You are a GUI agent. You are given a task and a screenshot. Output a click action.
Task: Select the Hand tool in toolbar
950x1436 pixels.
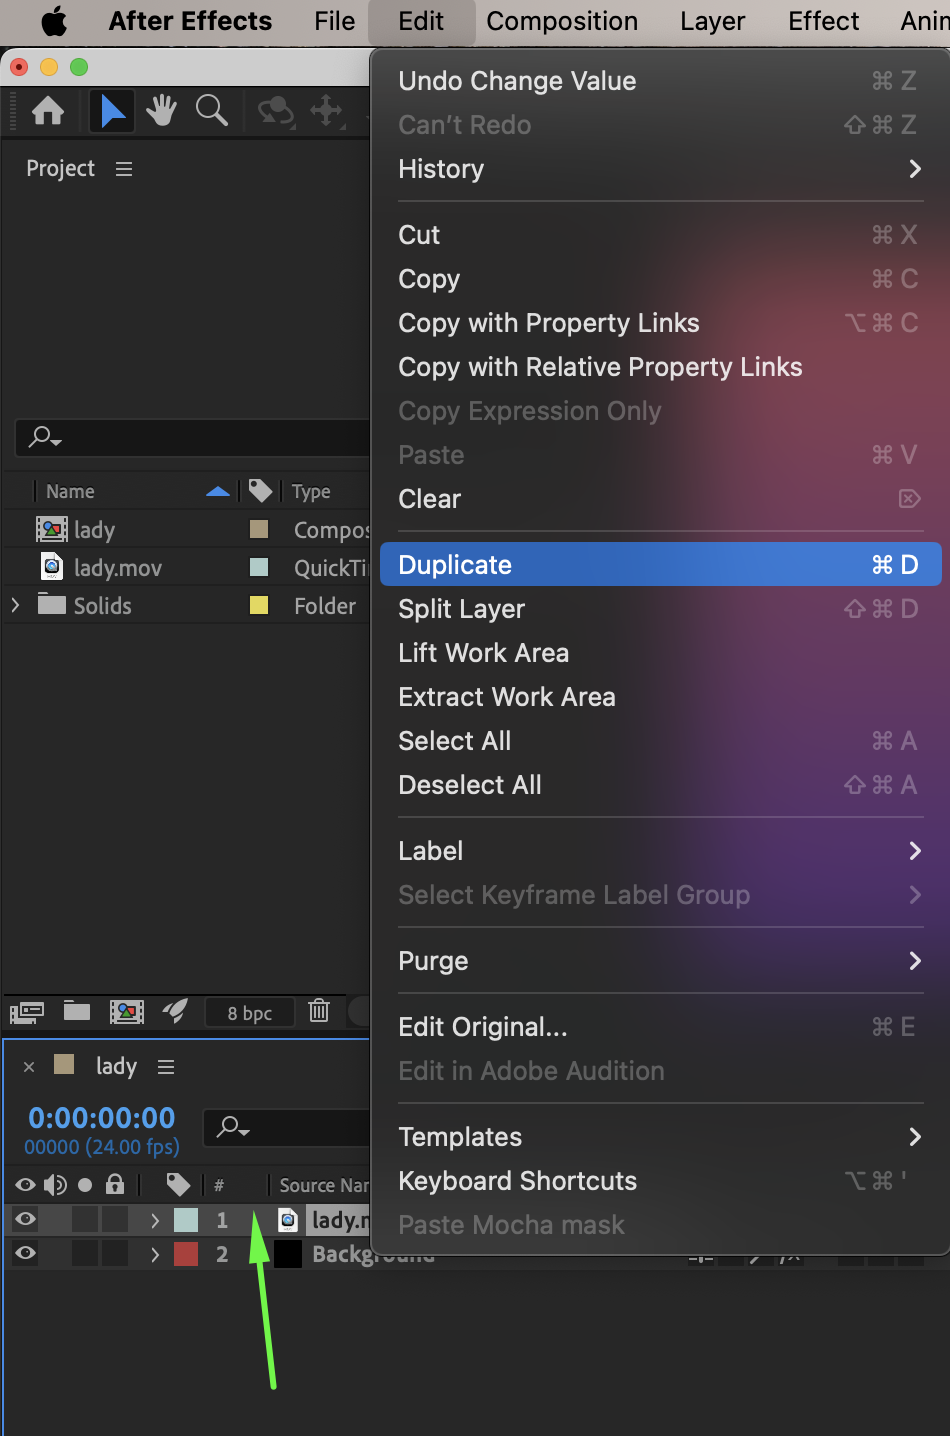(x=161, y=110)
